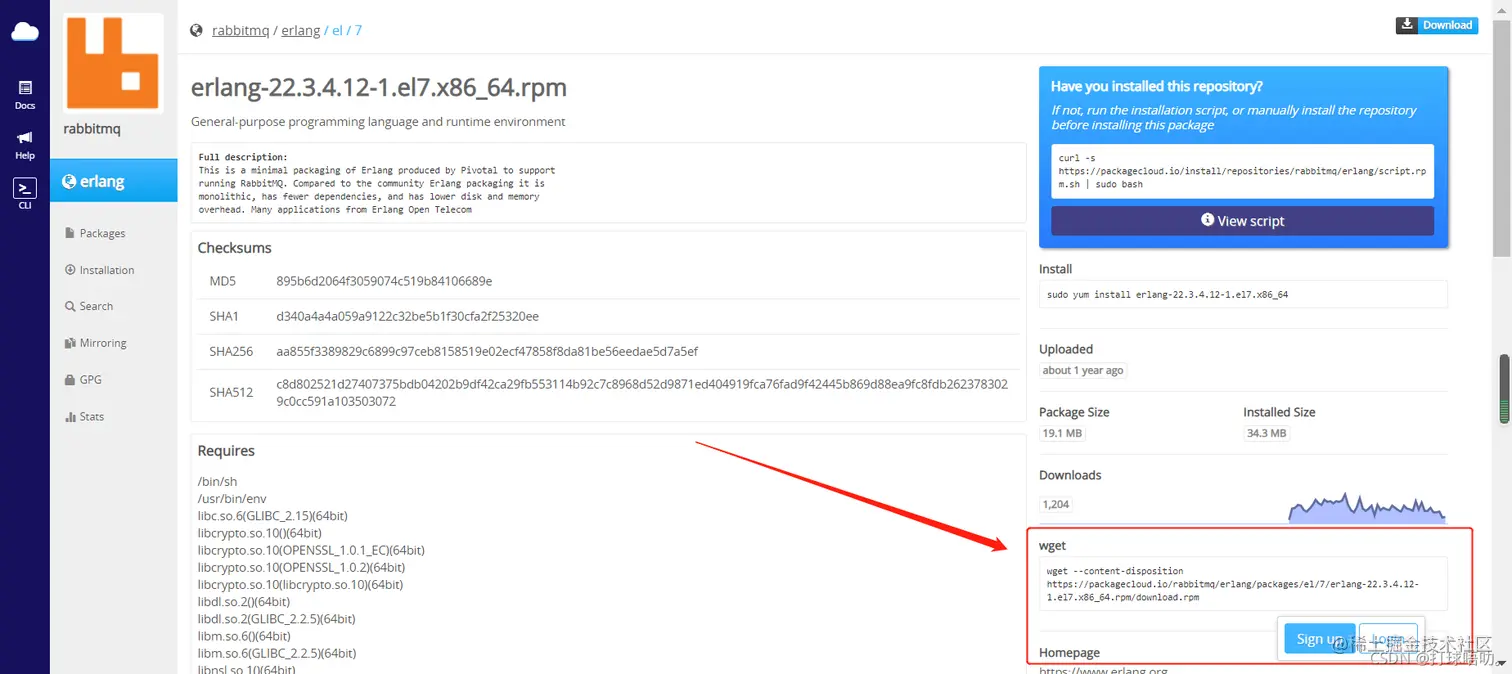Click the SHA512 checksum value
1512x674 pixels.
tap(642, 392)
